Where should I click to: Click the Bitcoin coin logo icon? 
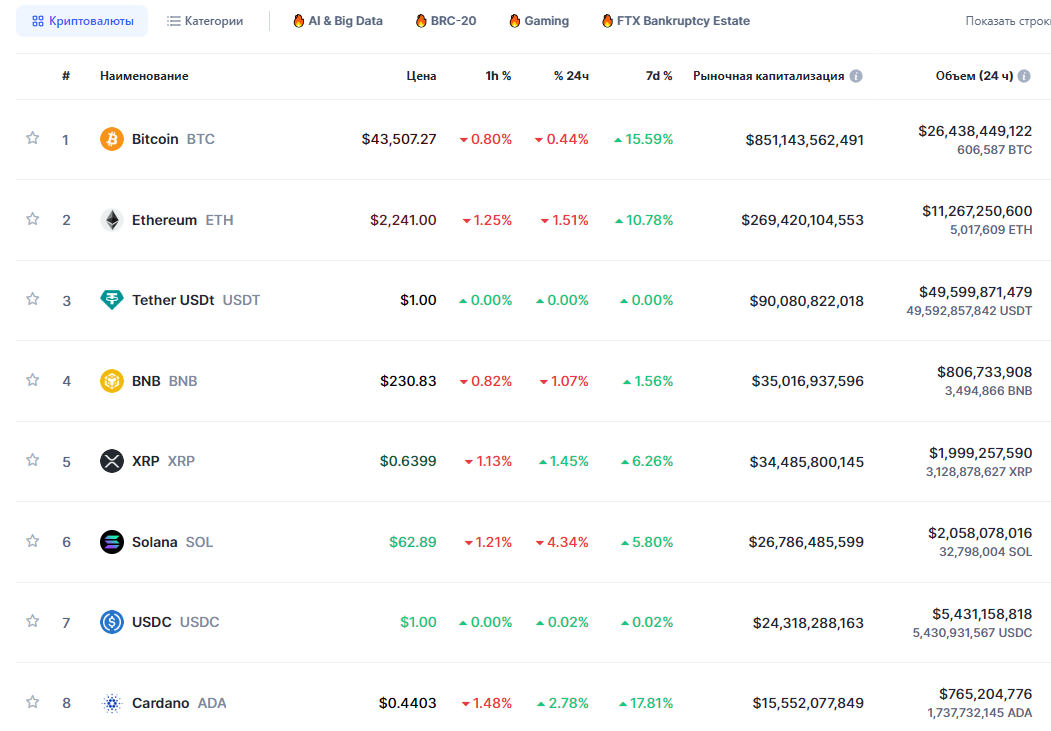(x=112, y=139)
